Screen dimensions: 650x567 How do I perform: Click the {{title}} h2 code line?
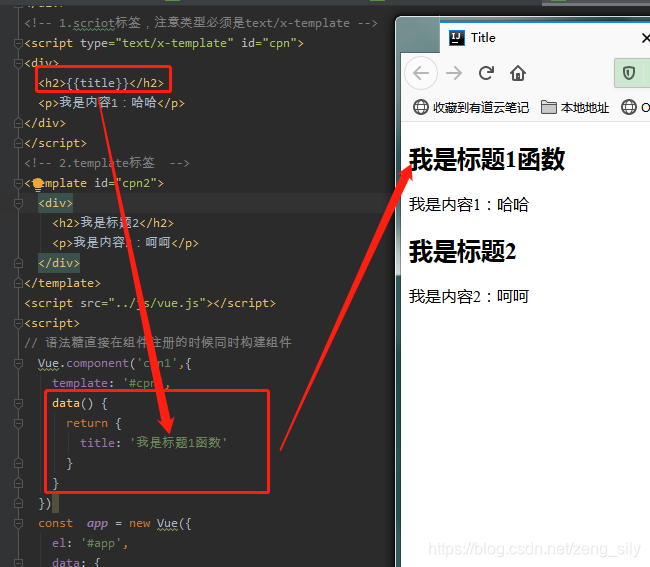(101, 83)
